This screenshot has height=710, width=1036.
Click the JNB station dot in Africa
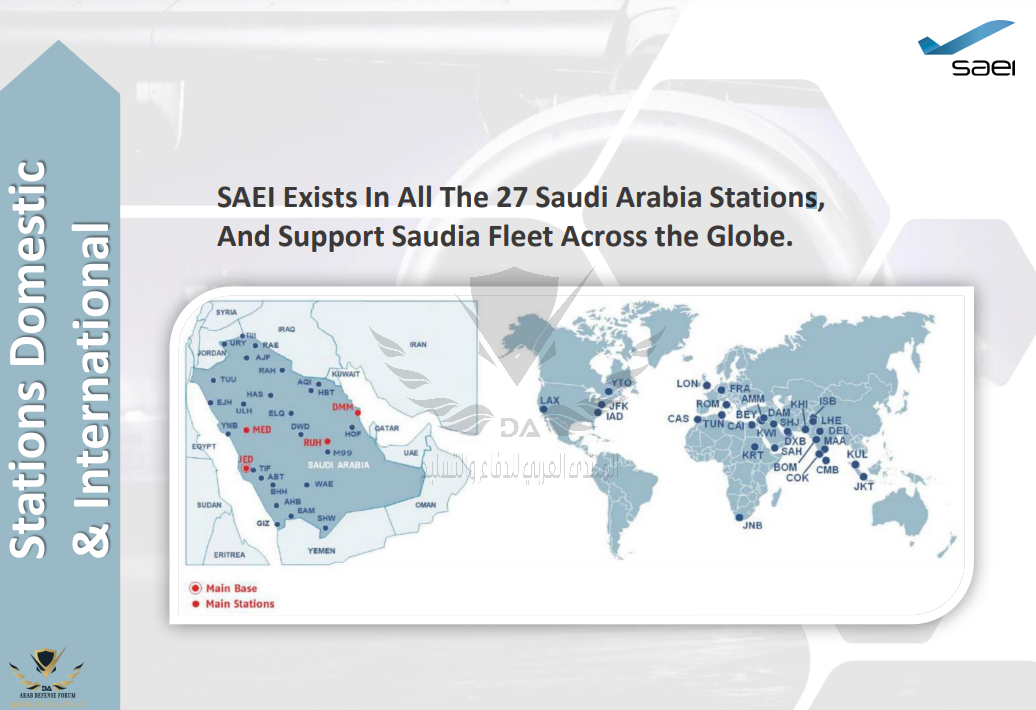[x=739, y=517]
